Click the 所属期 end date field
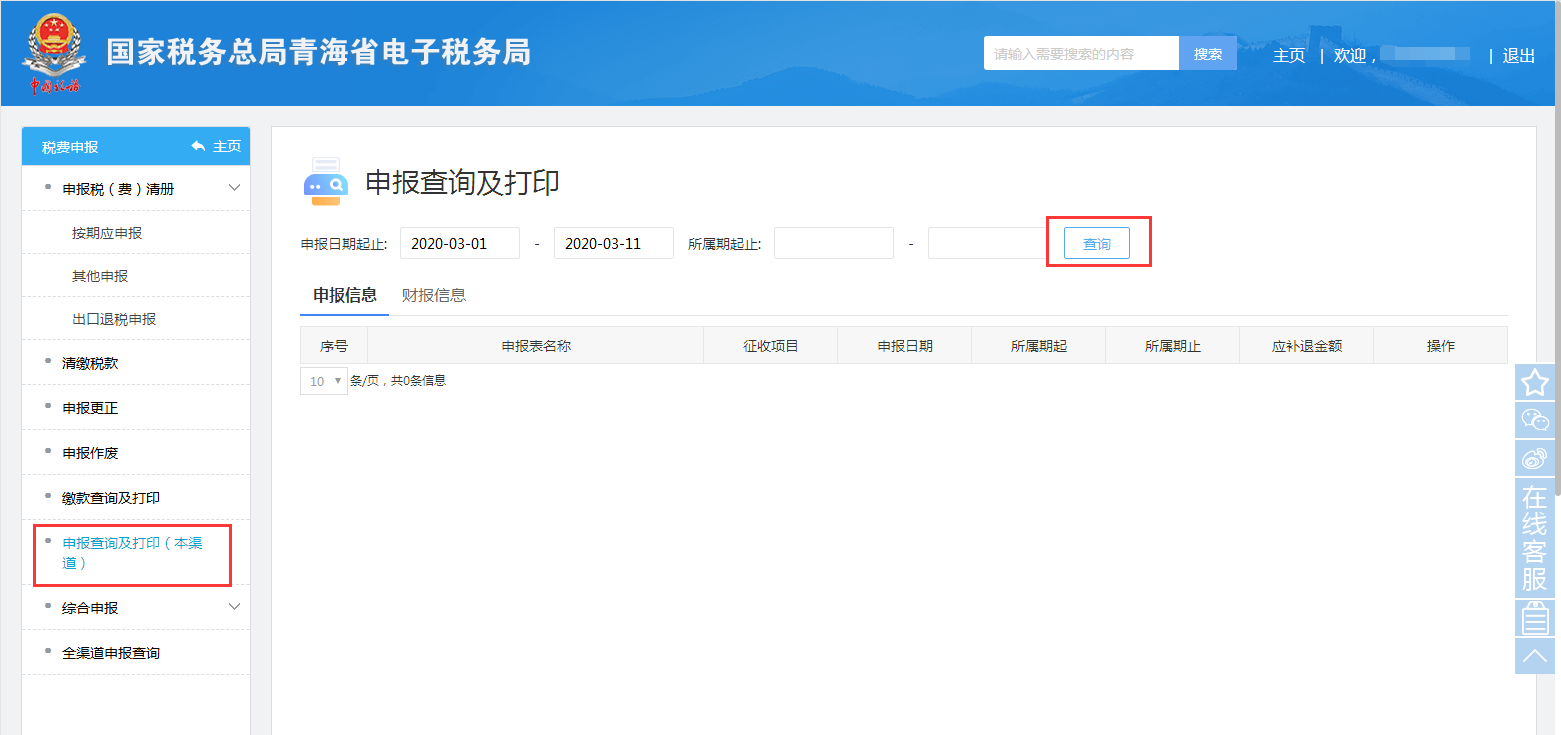 coord(988,243)
